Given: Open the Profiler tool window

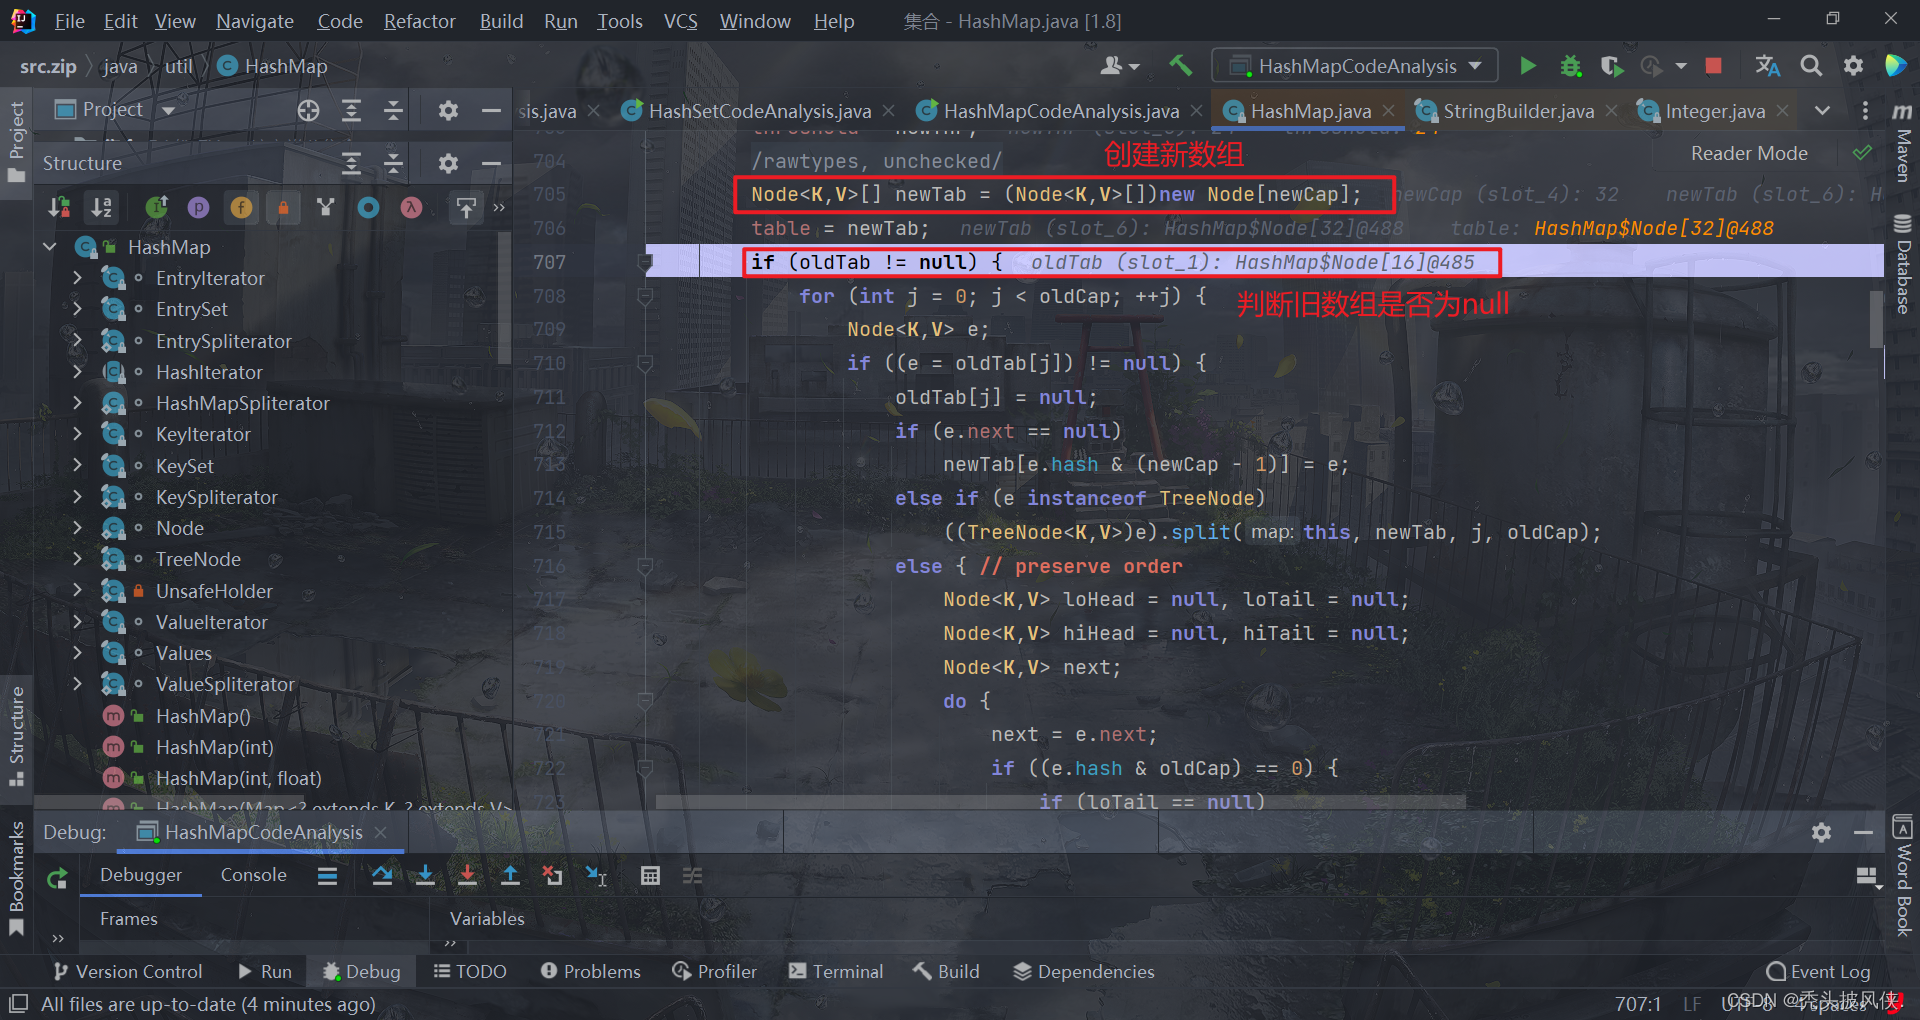Looking at the screenshot, I should (x=715, y=971).
